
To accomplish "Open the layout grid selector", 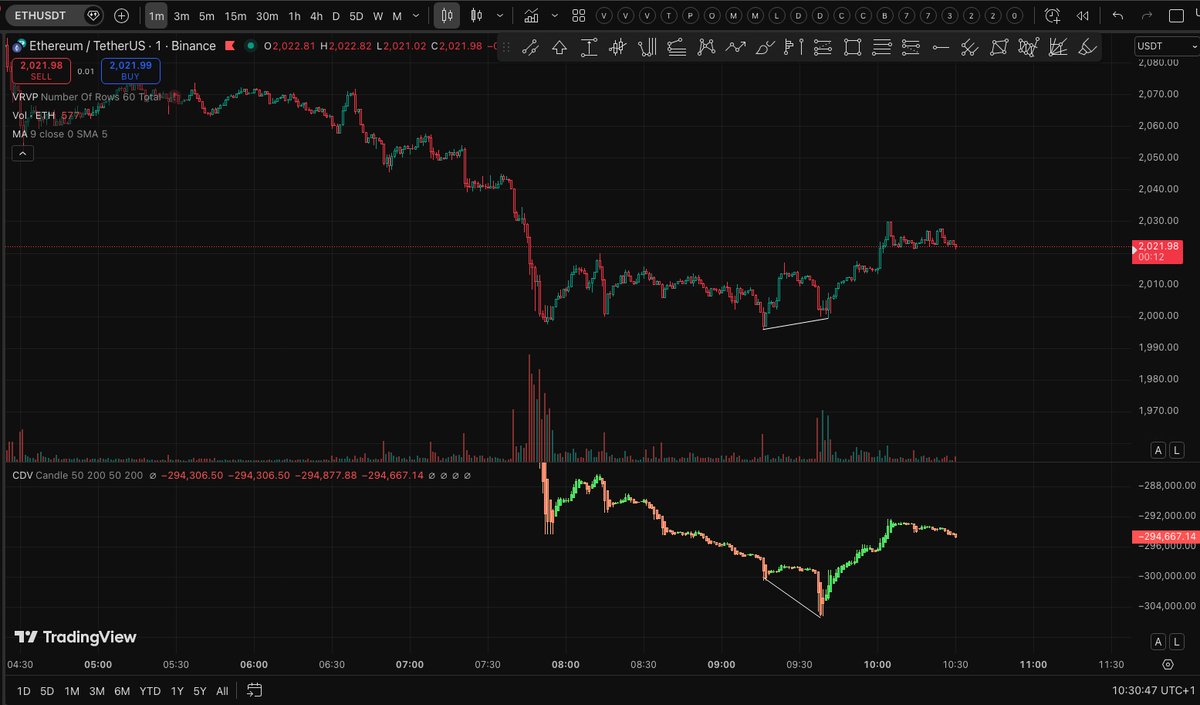I will [x=579, y=16].
